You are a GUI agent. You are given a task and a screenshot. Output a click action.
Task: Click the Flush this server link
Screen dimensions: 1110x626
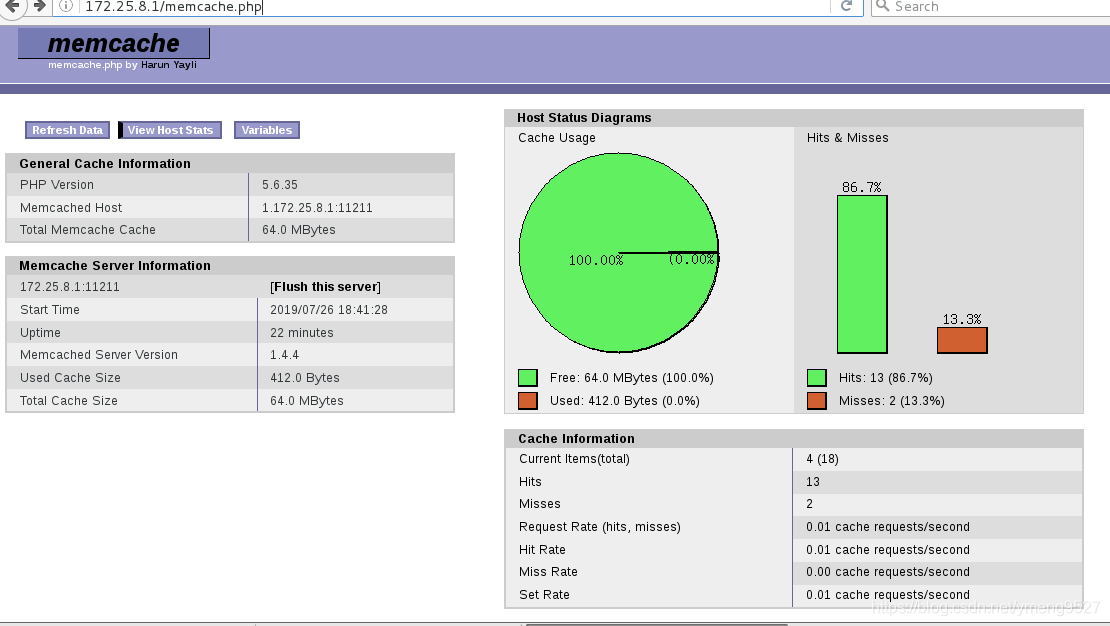326,287
